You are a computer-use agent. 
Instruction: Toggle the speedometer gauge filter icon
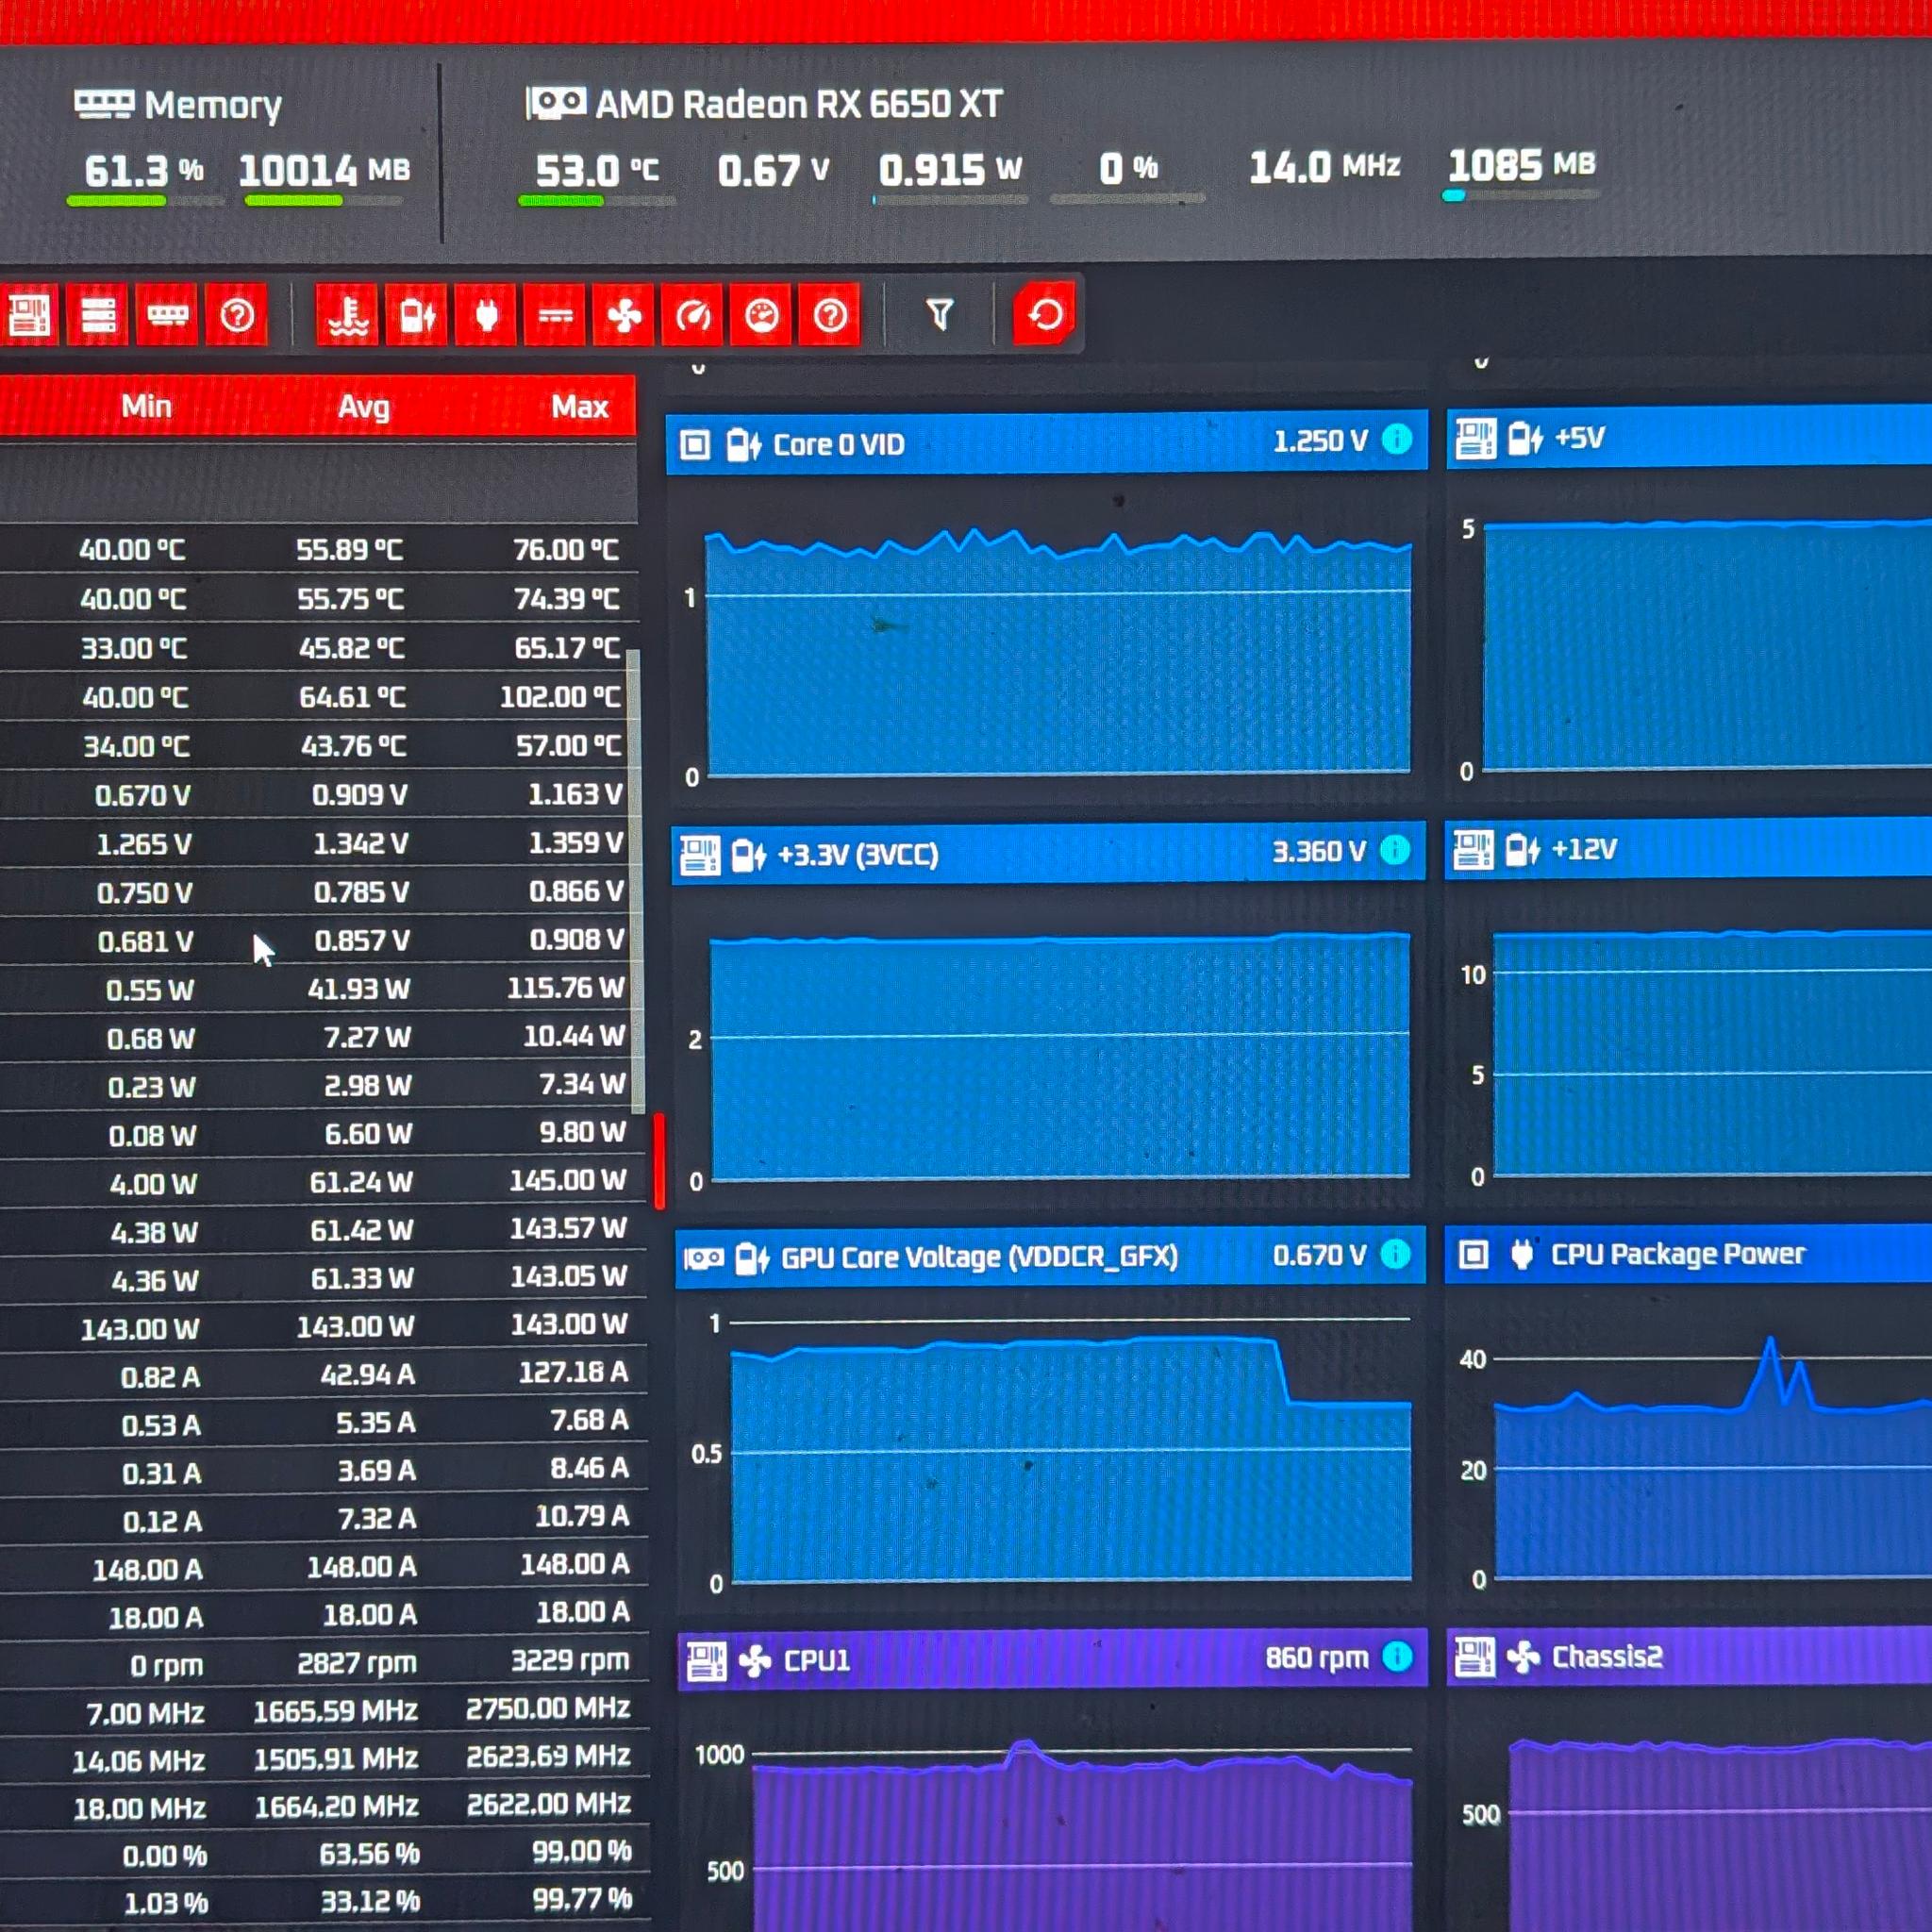692,316
